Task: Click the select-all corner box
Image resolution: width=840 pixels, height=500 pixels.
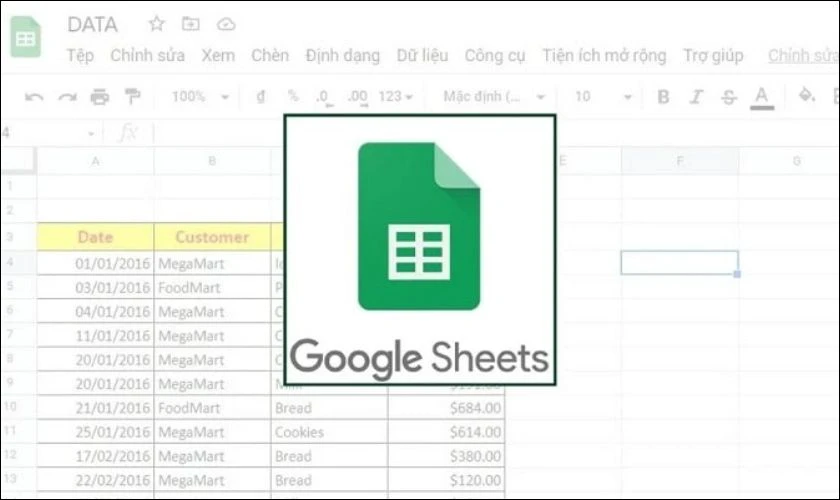Action: 18,161
